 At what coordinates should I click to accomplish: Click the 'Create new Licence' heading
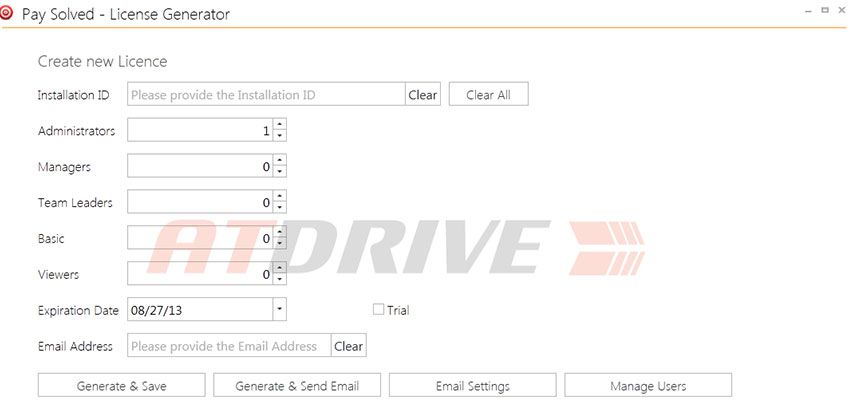point(102,62)
